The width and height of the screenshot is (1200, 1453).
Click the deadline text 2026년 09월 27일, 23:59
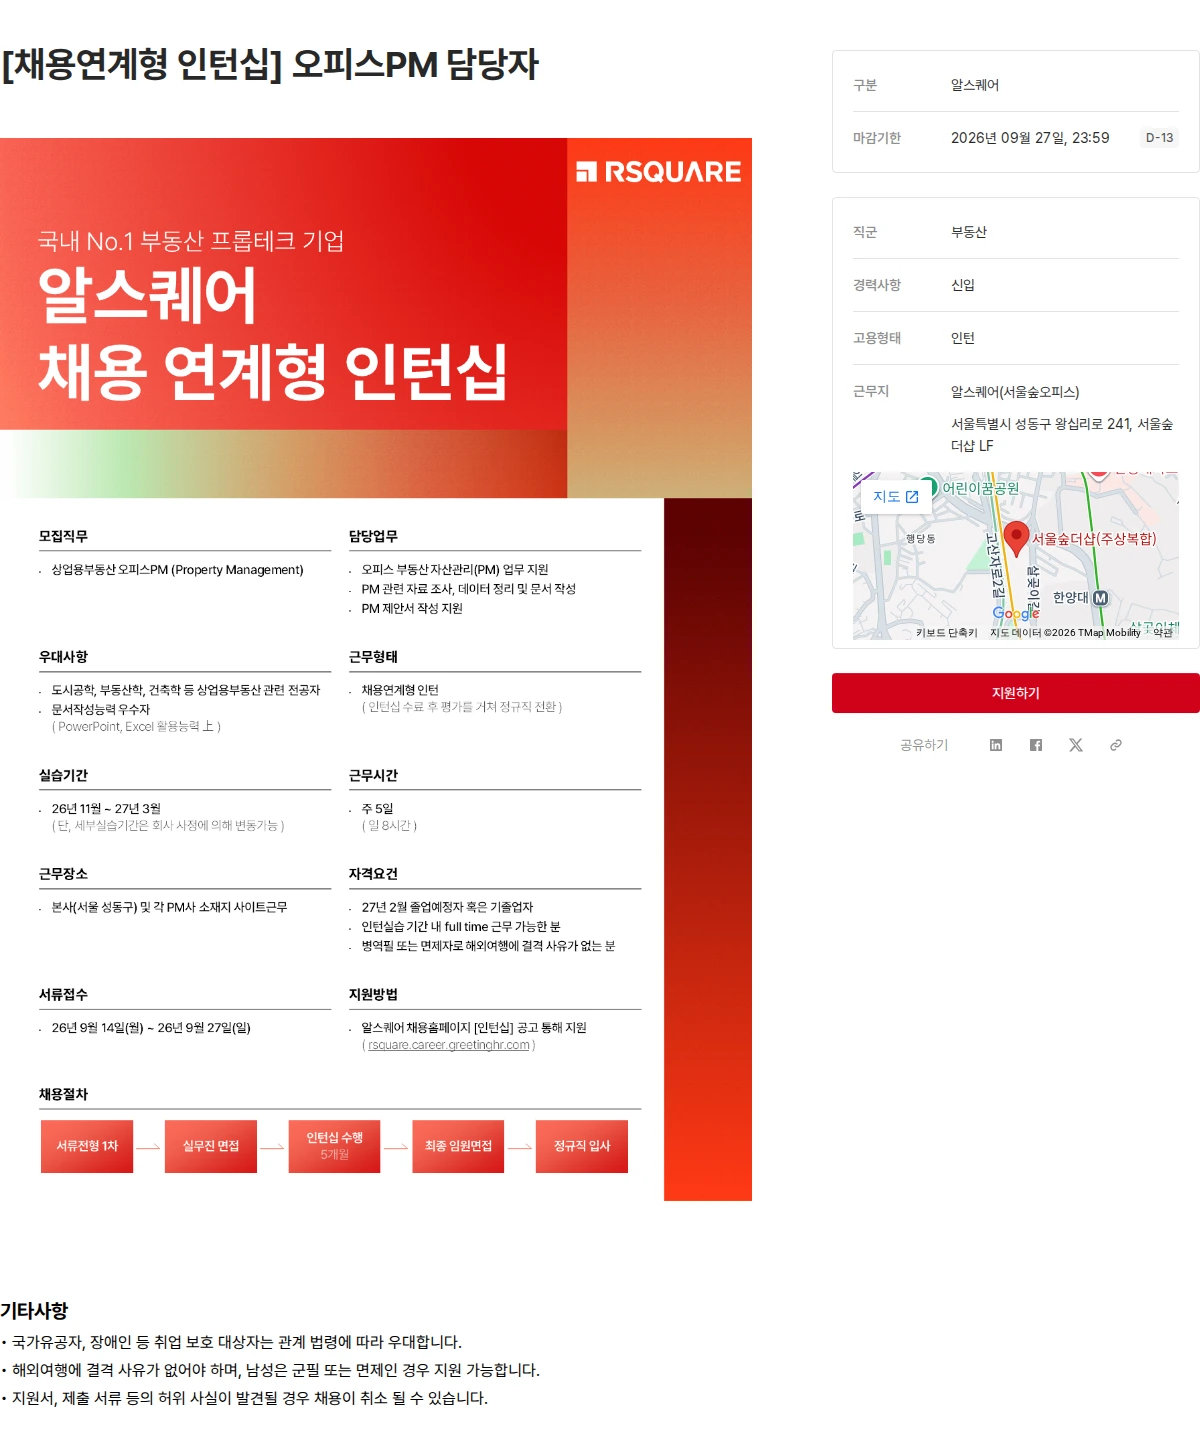(1030, 138)
